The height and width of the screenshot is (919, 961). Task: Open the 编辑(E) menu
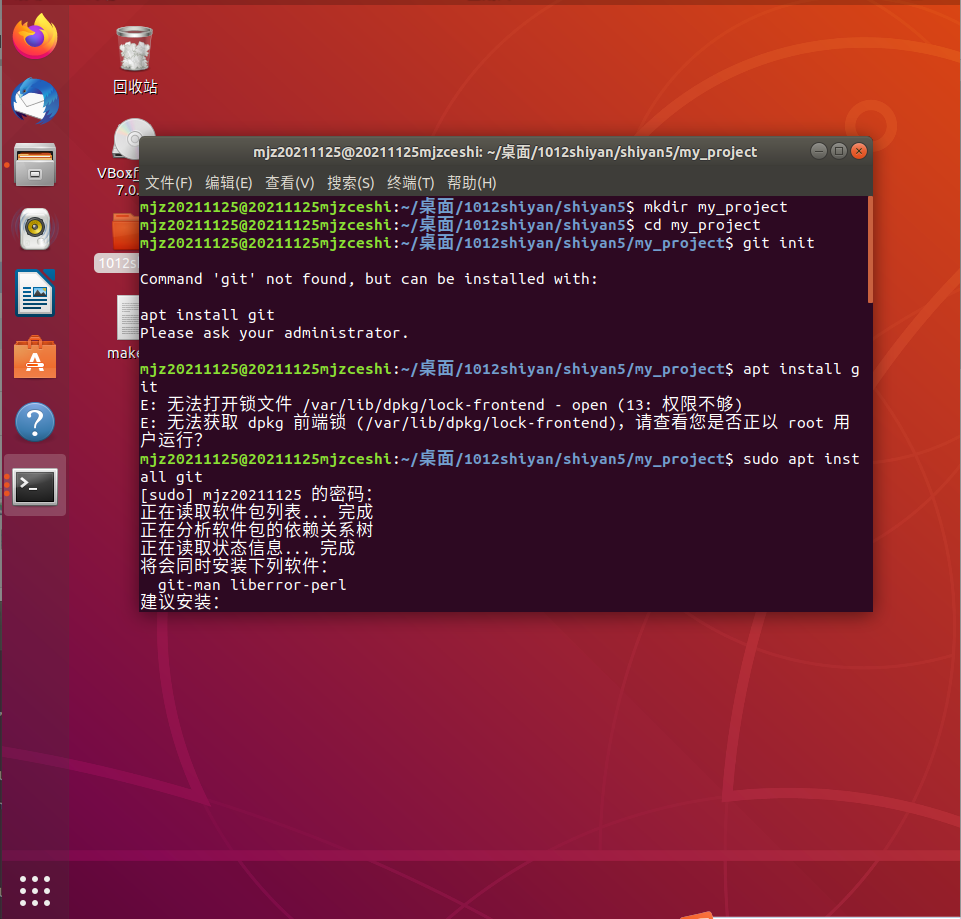coord(229,183)
